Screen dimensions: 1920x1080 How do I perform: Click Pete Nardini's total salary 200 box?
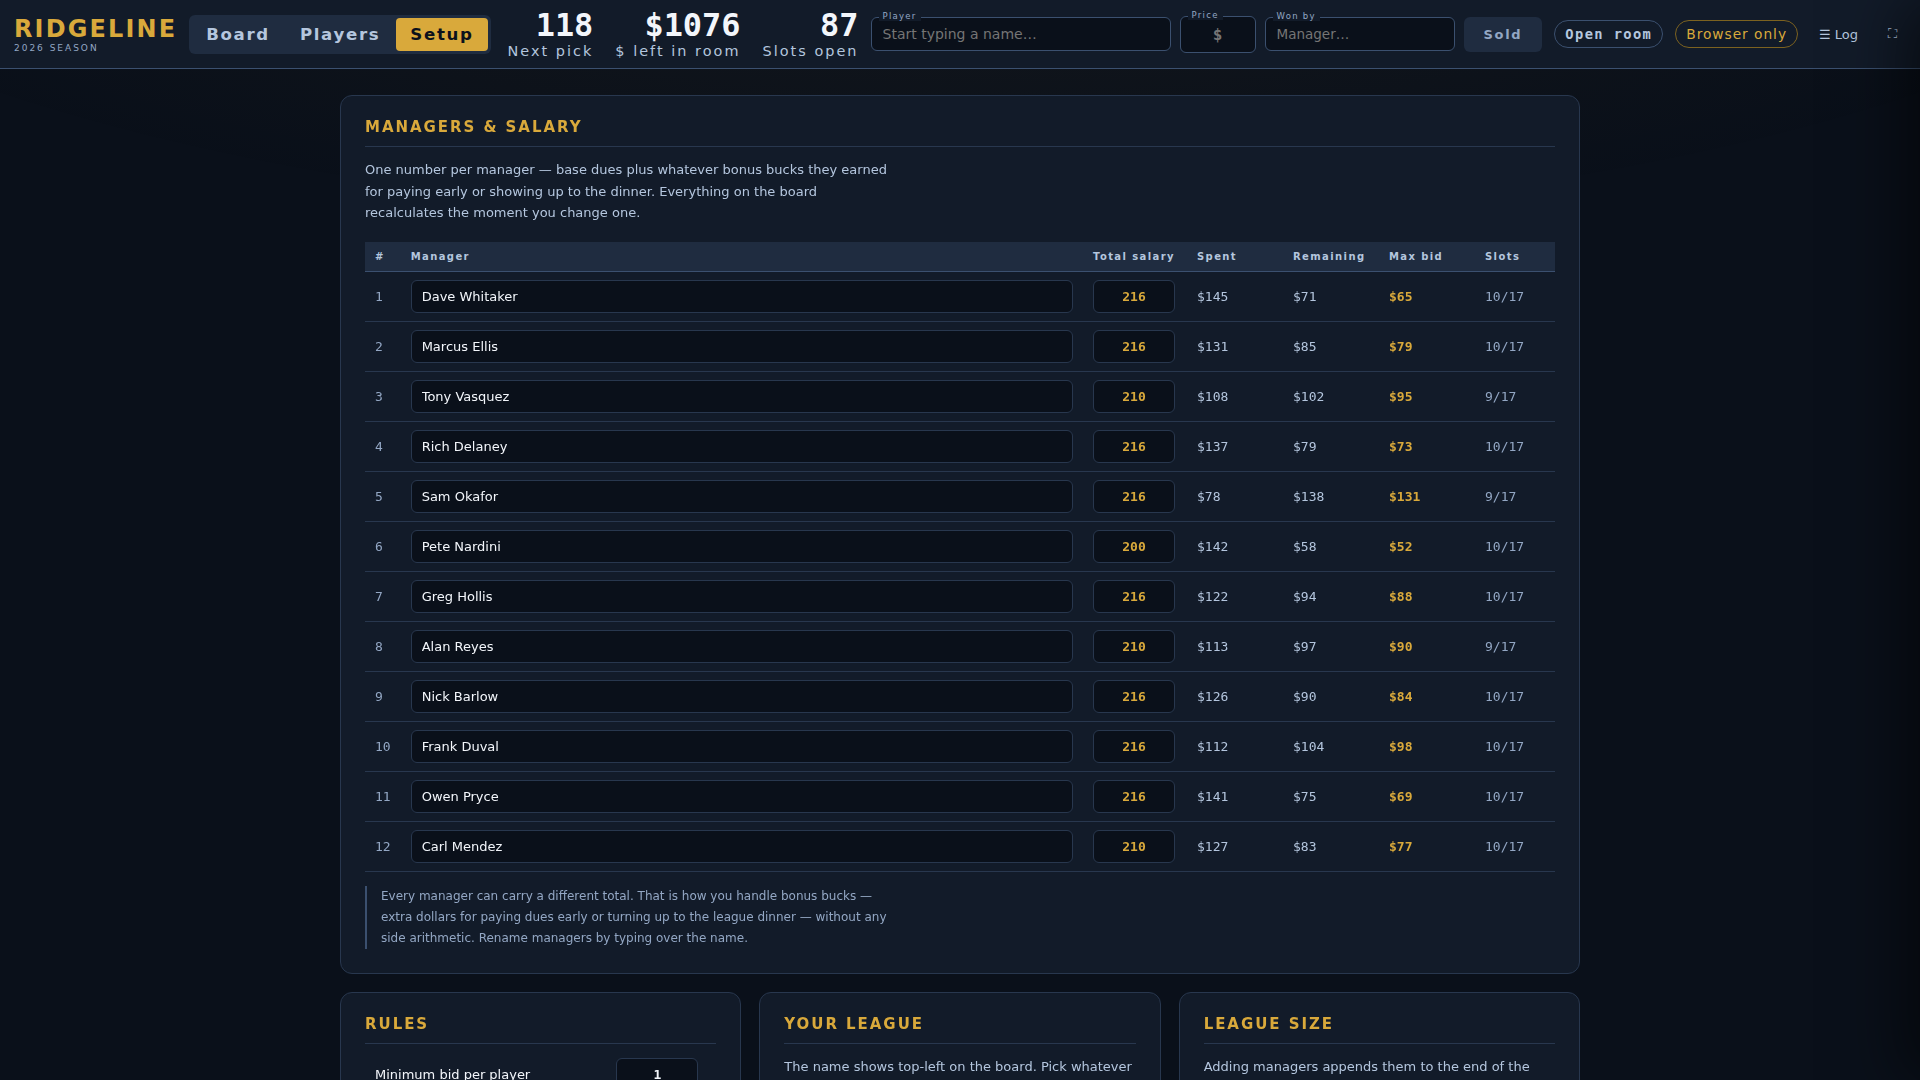(1133, 547)
